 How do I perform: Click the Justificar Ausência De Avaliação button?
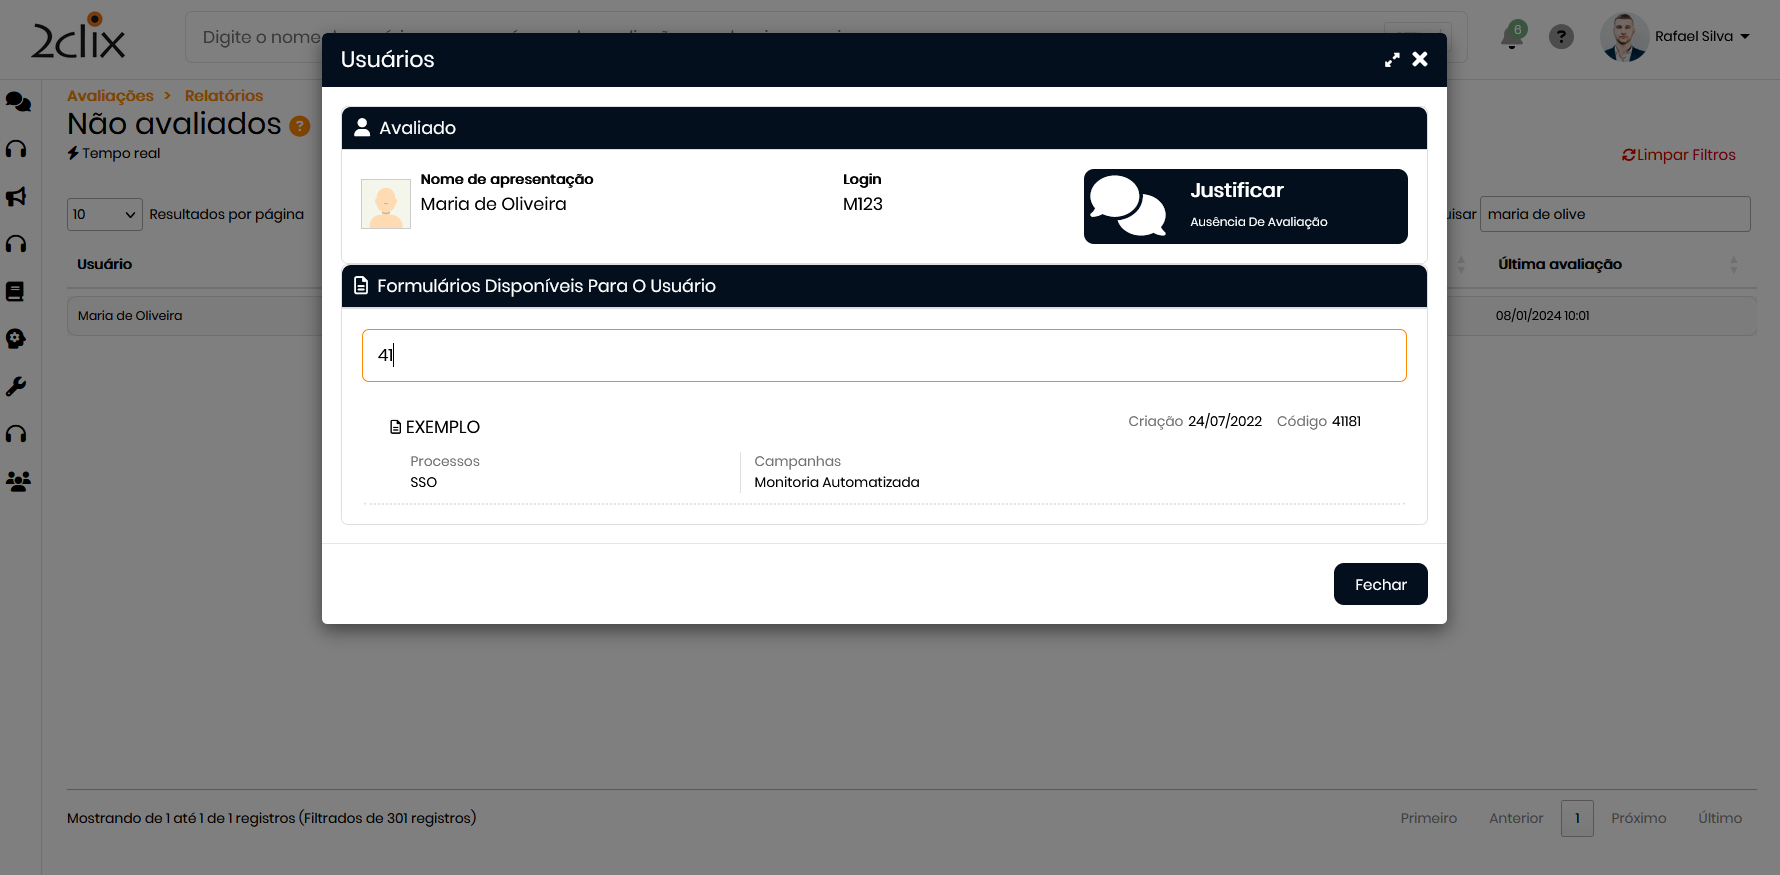click(x=1245, y=206)
